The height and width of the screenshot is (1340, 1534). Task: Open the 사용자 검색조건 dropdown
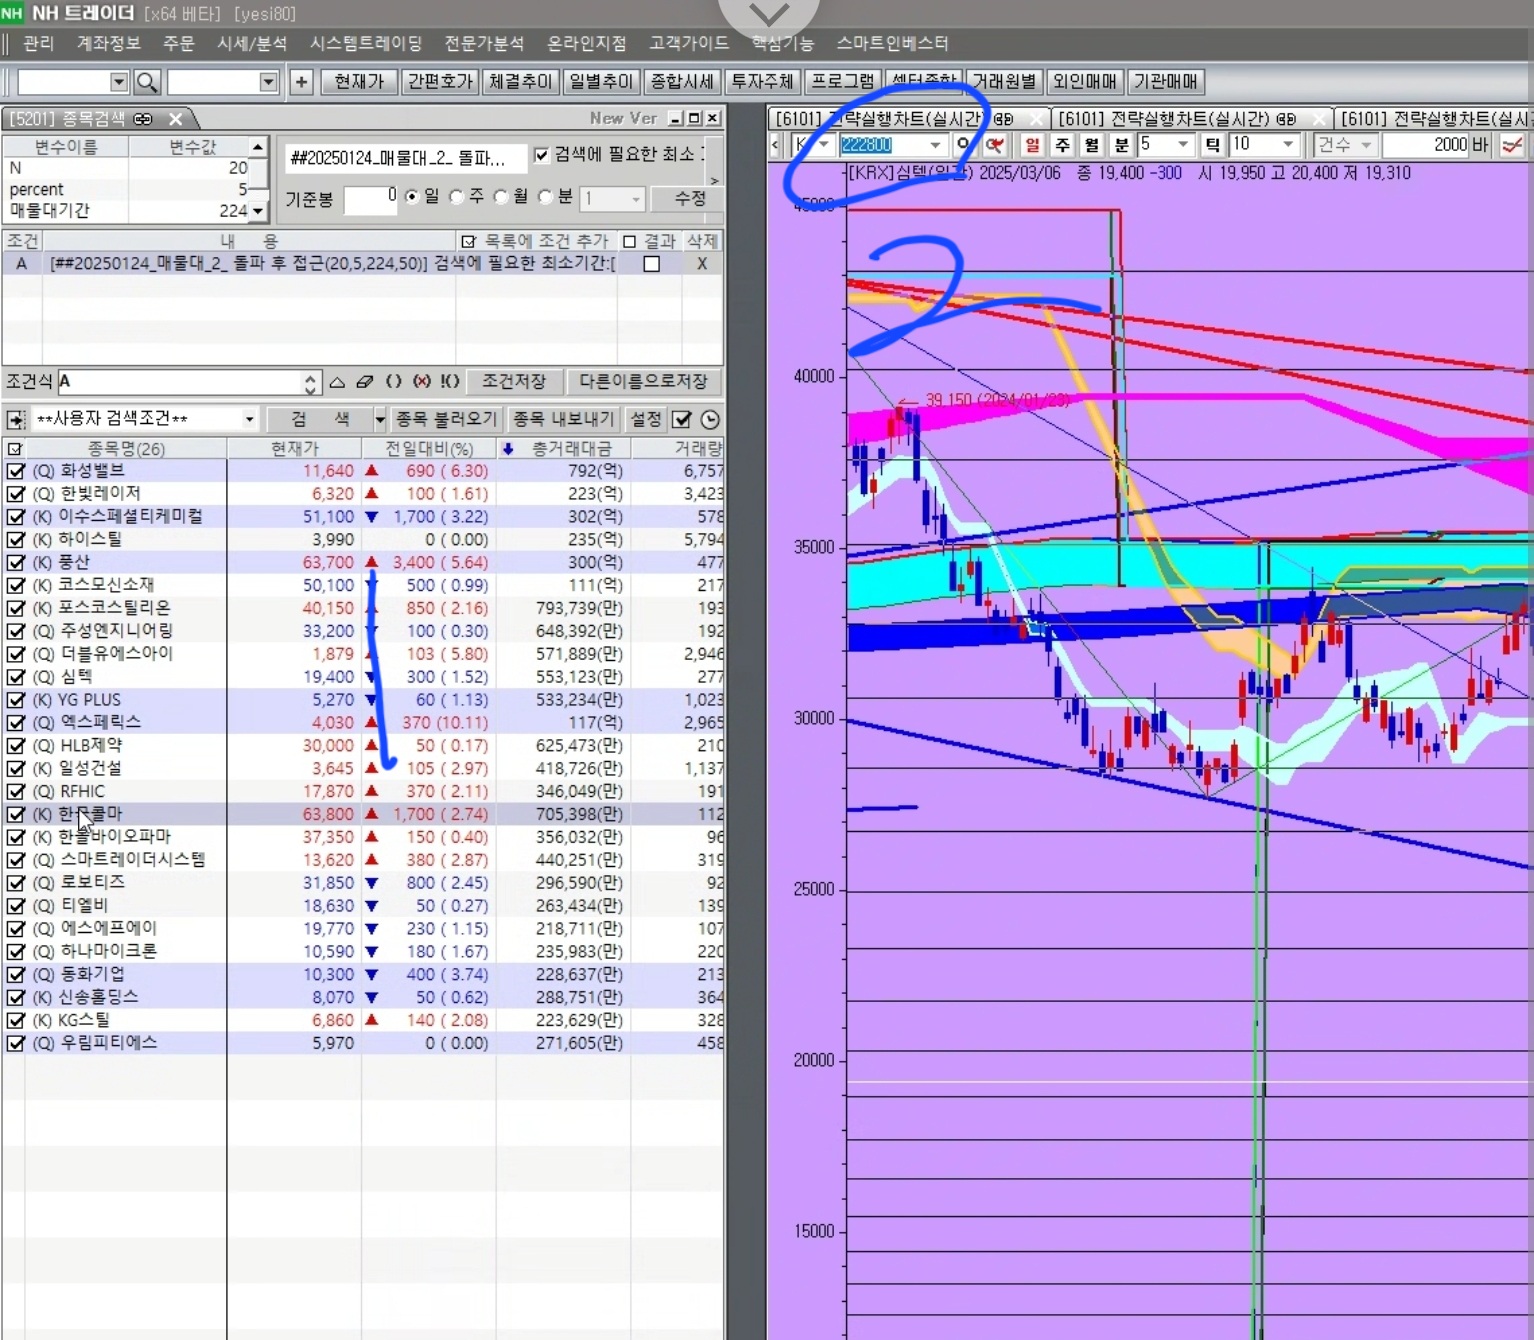coord(249,419)
